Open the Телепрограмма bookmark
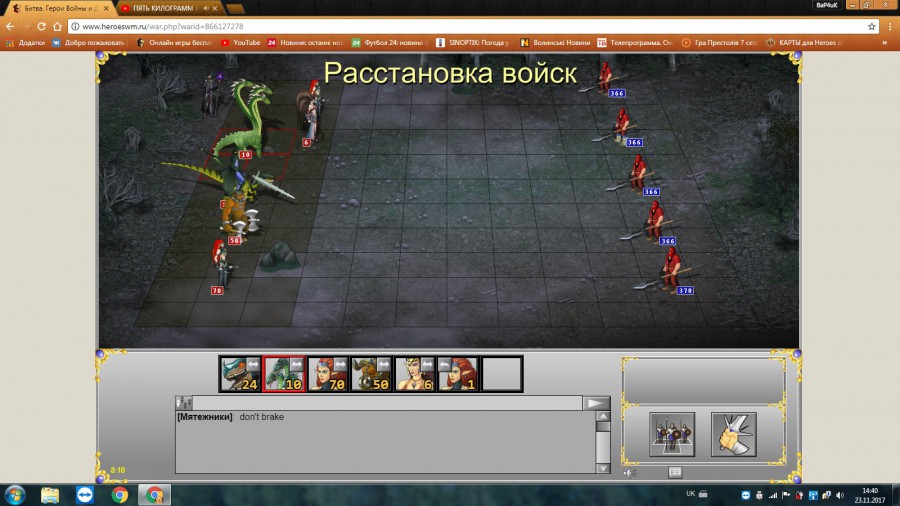Screen dimensions: 900x506 (635, 42)
